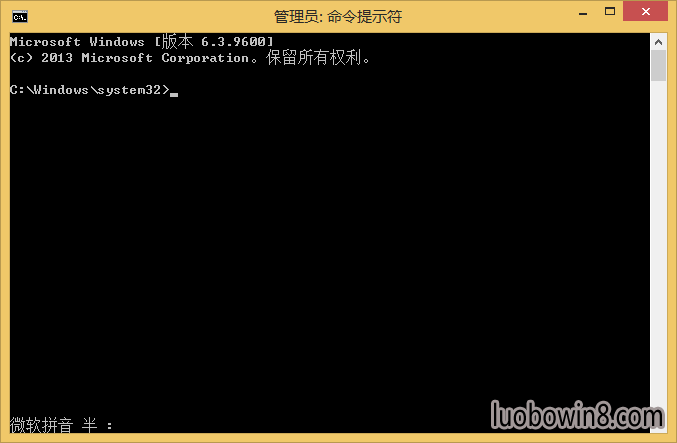677x443 pixels.
Task: Click the colon punctuation indicator after 半
Action: tap(110, 426)
